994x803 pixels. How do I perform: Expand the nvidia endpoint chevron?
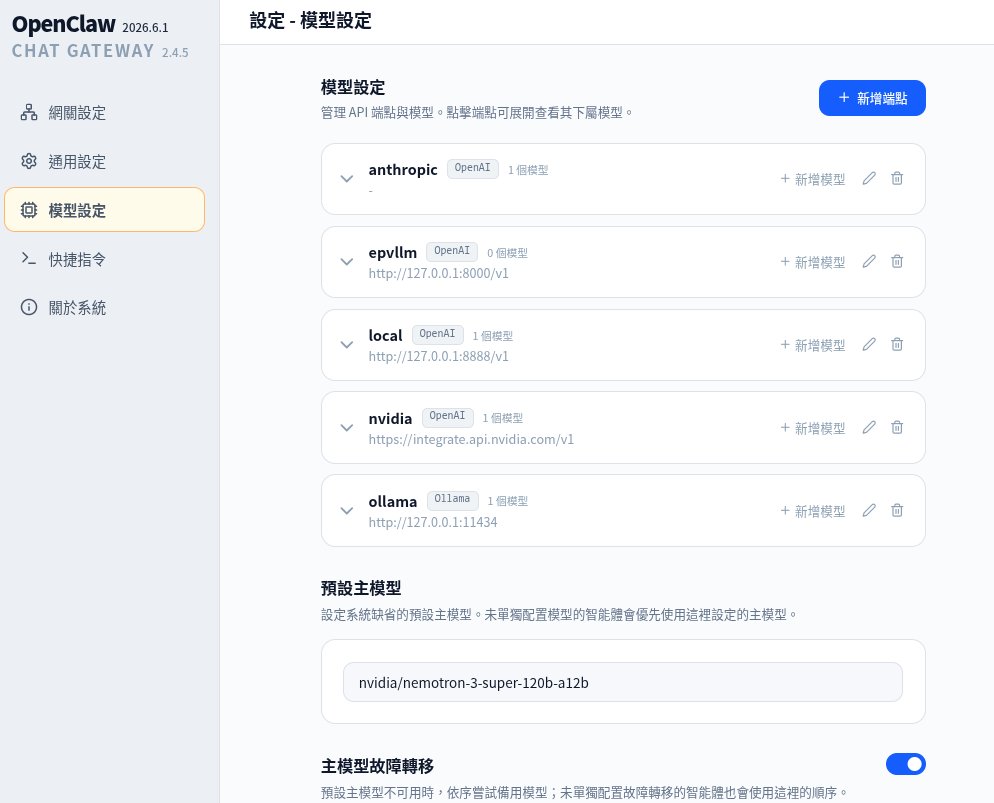[x=347, y=428]
